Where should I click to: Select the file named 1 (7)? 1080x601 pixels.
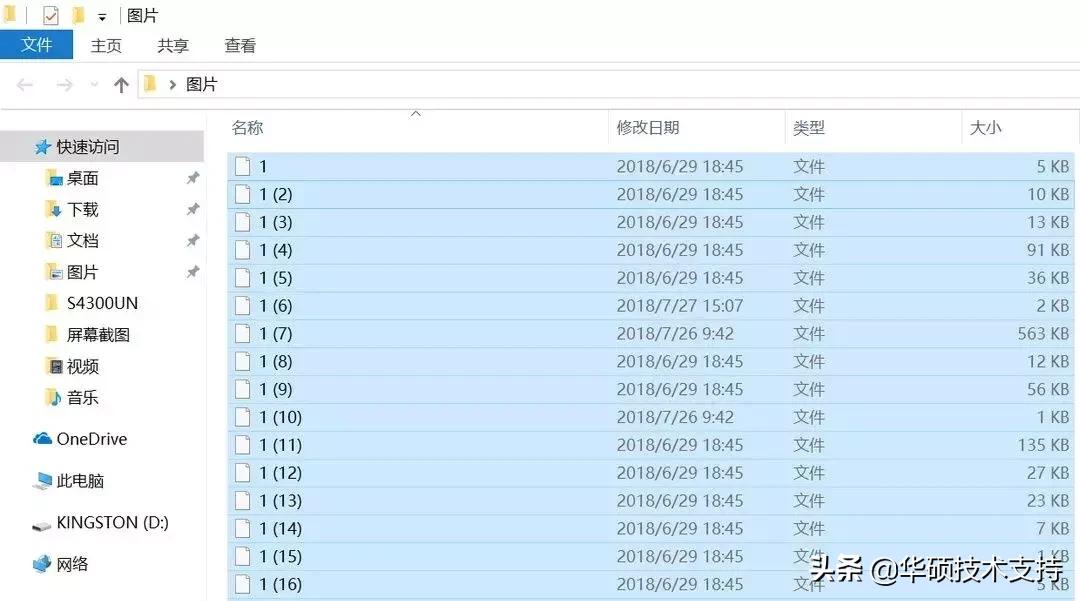[277, 333]
